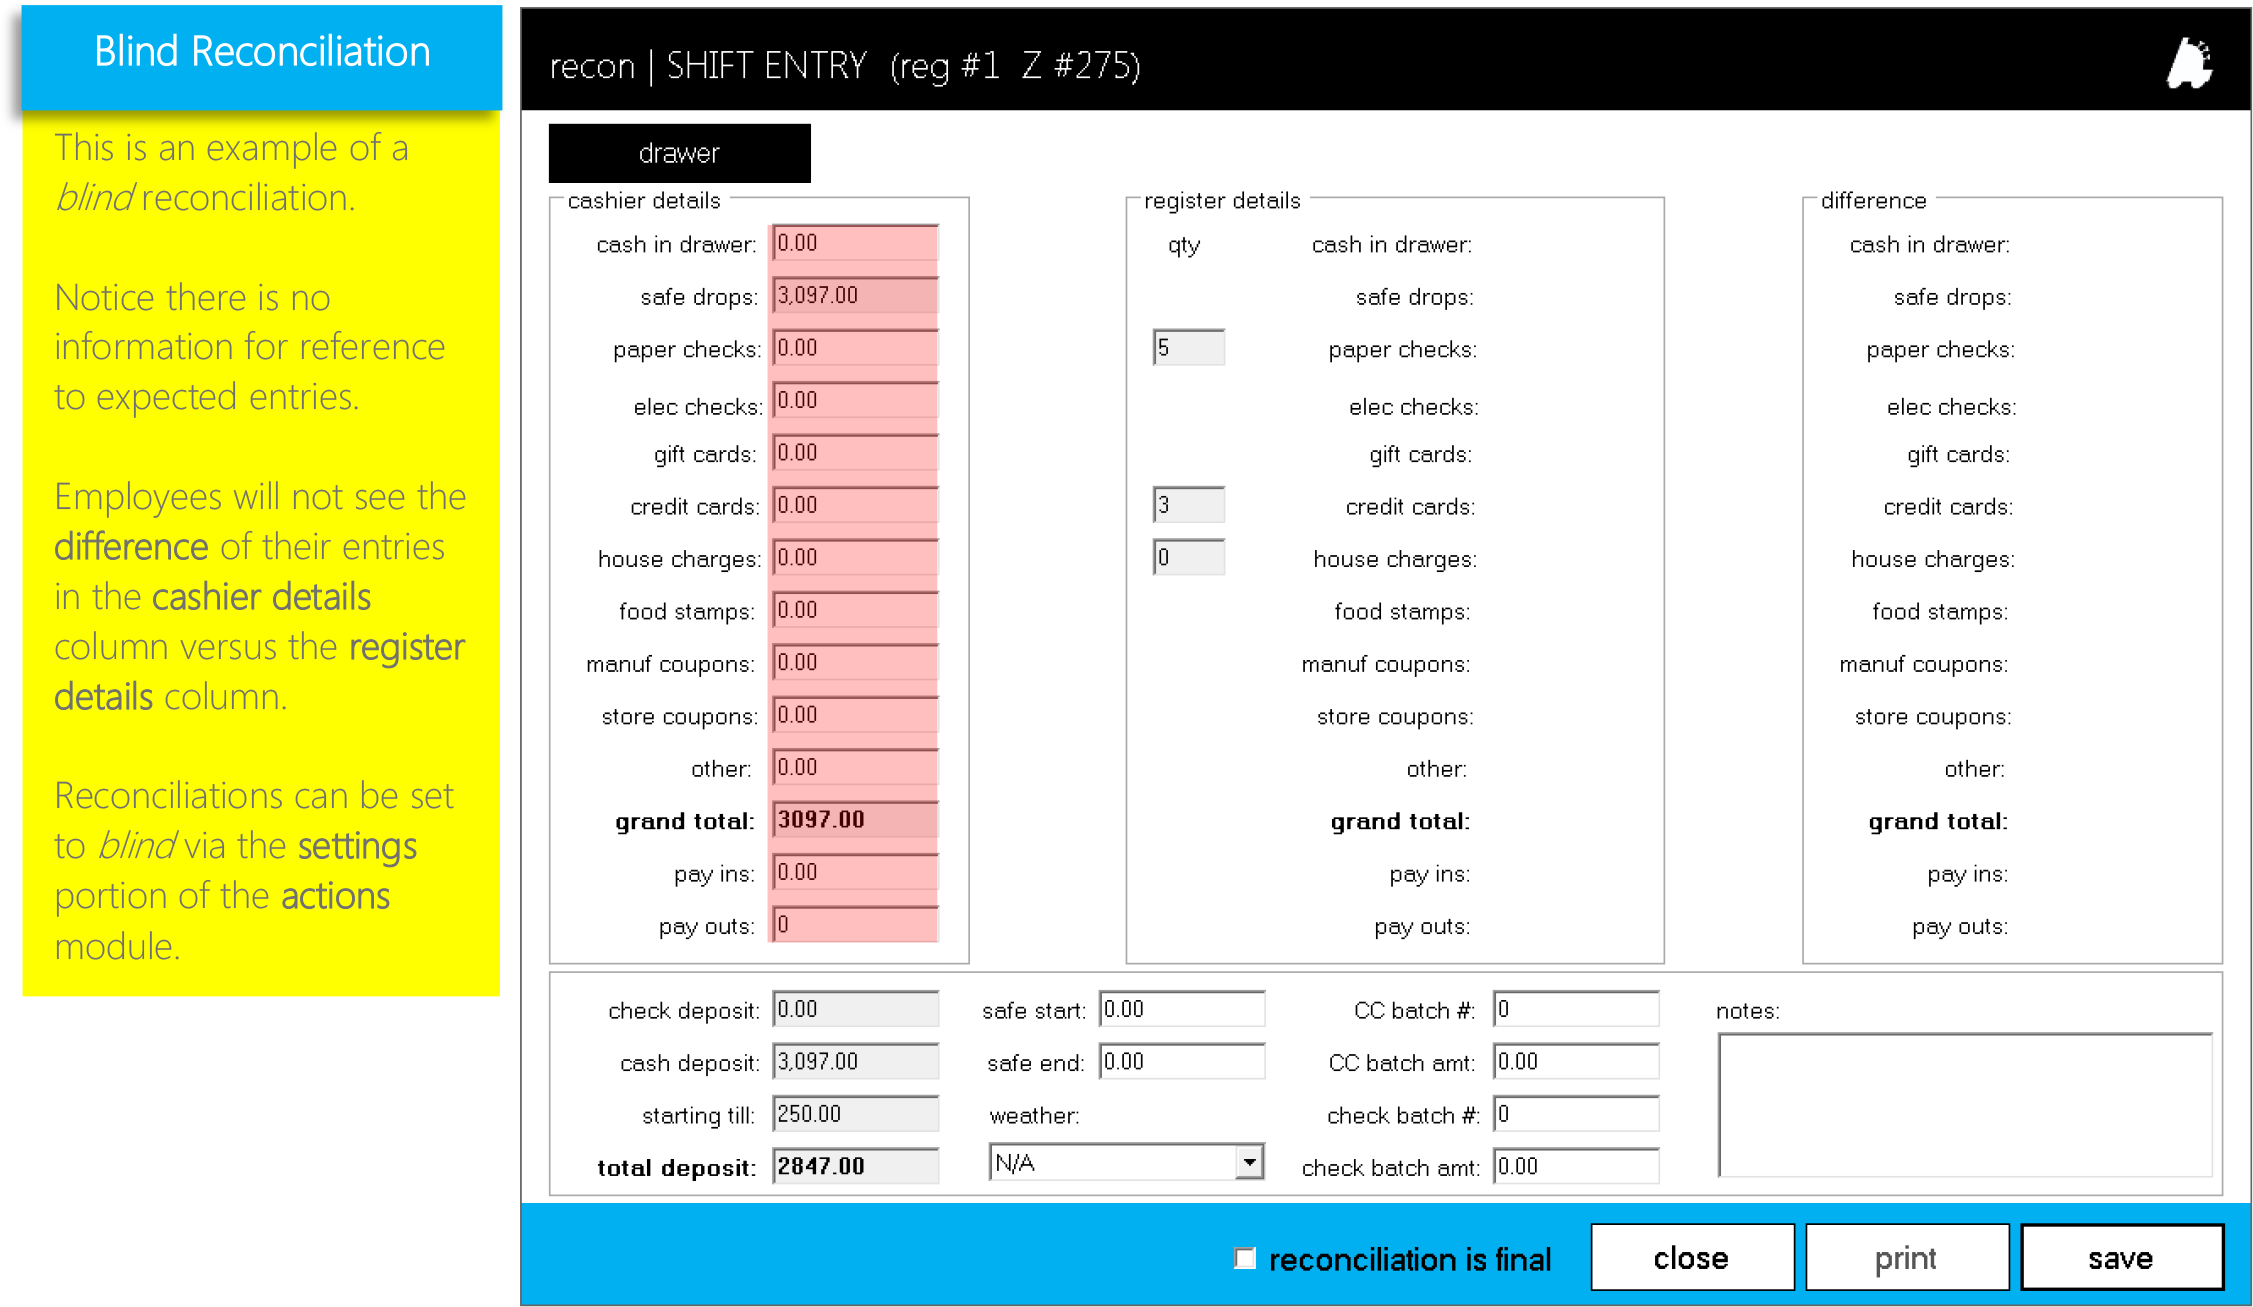Click inside the notes text area
This screenshot has height=1307, width=2253.
1965,1105
